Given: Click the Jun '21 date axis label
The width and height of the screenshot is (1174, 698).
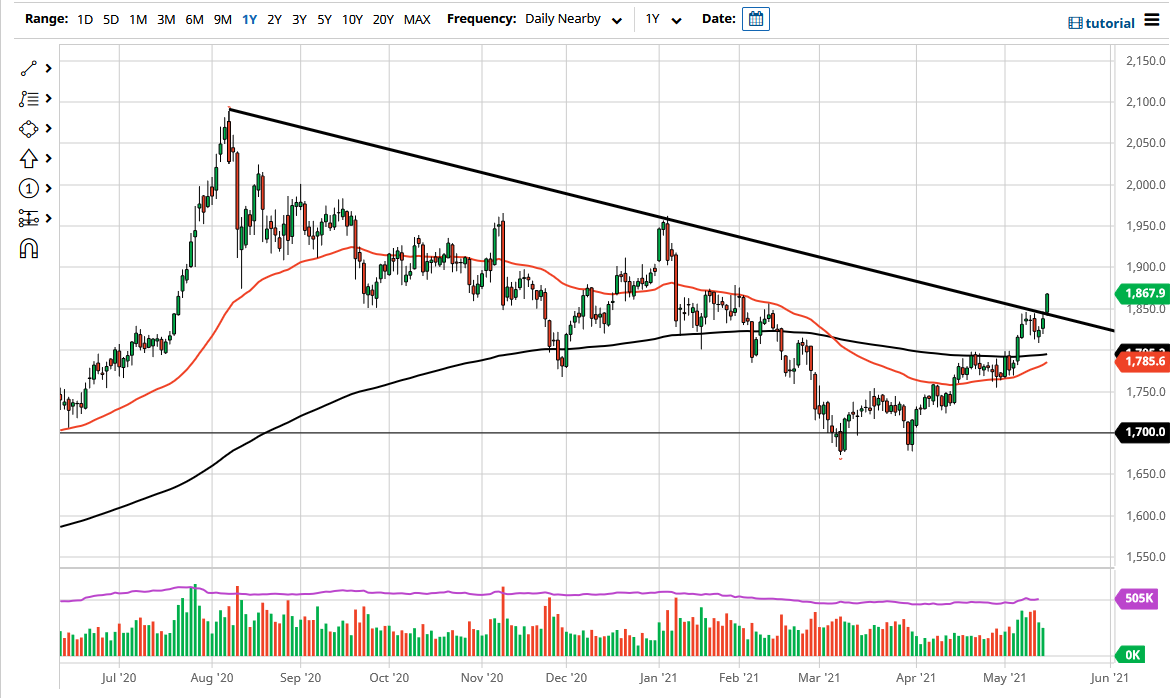Looking at the screenshot, I should click(x=1109, y=678).
